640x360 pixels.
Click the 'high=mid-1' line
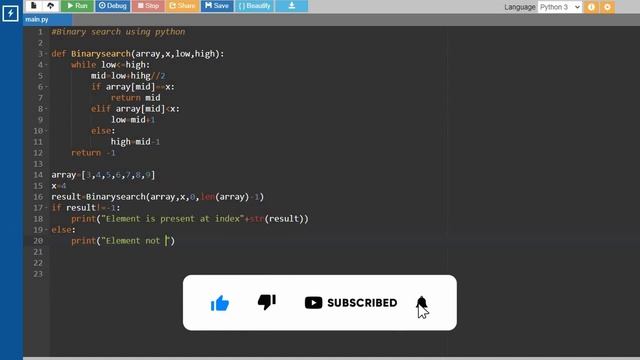click(135, 142)
